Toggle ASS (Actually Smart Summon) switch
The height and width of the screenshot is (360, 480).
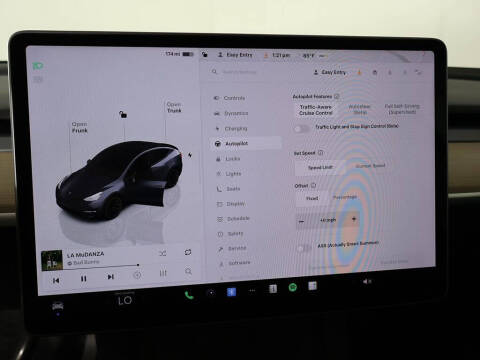point(304,248)
